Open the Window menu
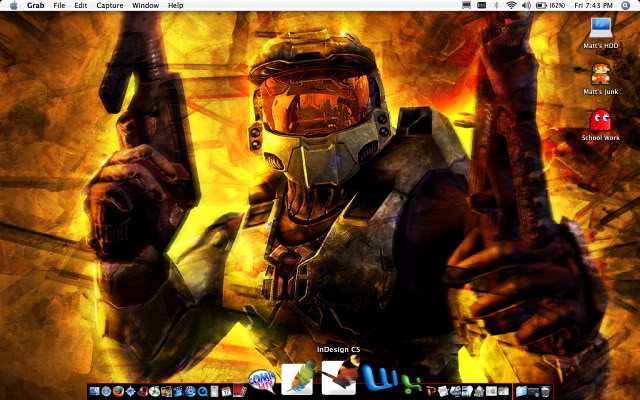 (145, 5)
